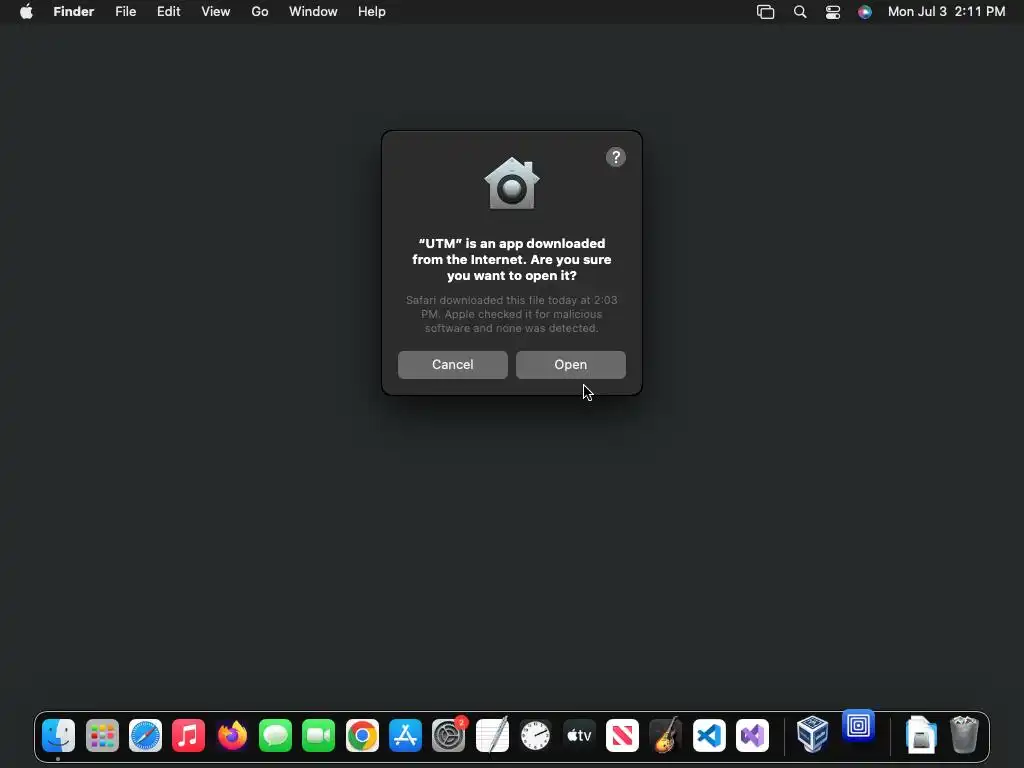Launch GarageBand from the dock
This screenshot has width=1024, height=768.
coord(665,735)
